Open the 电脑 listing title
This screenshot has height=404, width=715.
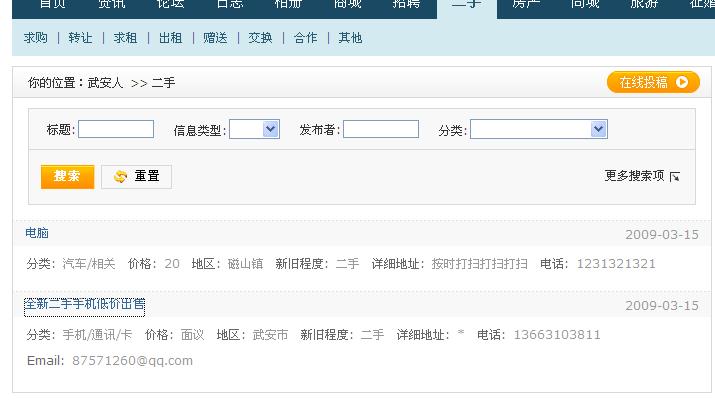(37, 233)
